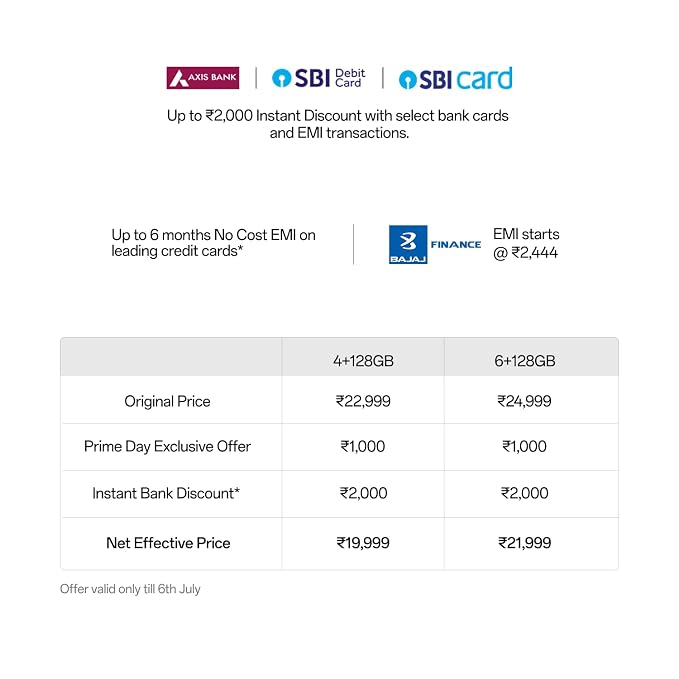679x679 pixels.
Task: Click the Instant Bank Discount label
Action: pos(166,493)
